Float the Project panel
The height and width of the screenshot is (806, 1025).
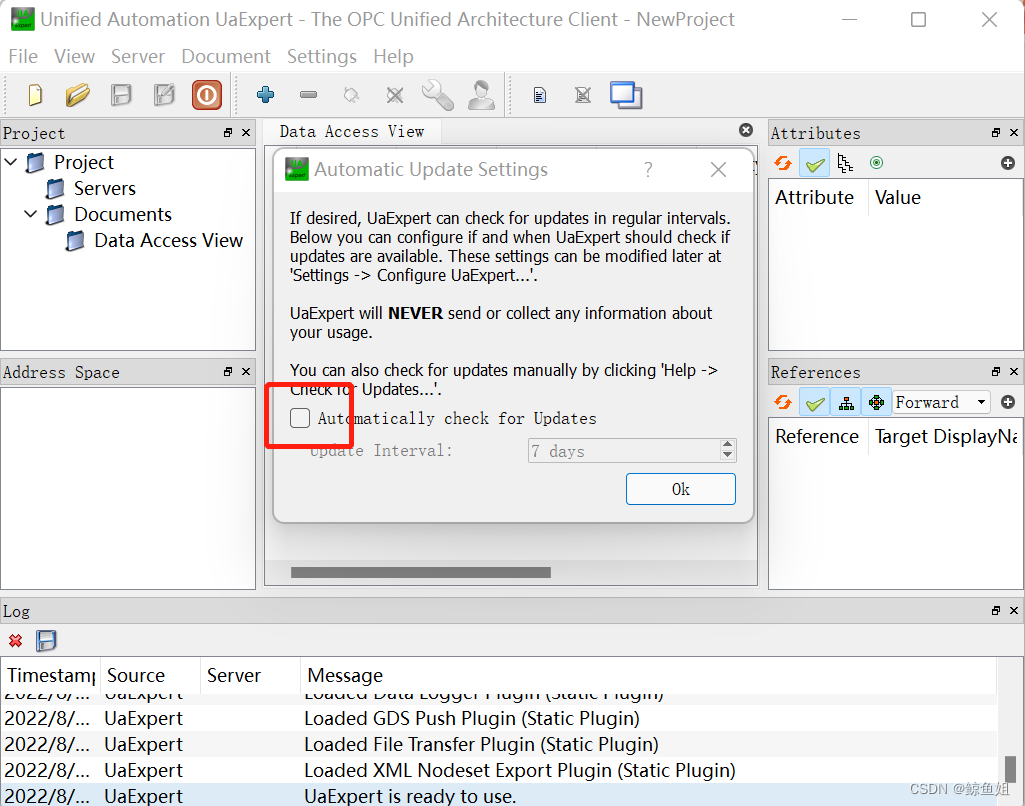coord(228,133)
